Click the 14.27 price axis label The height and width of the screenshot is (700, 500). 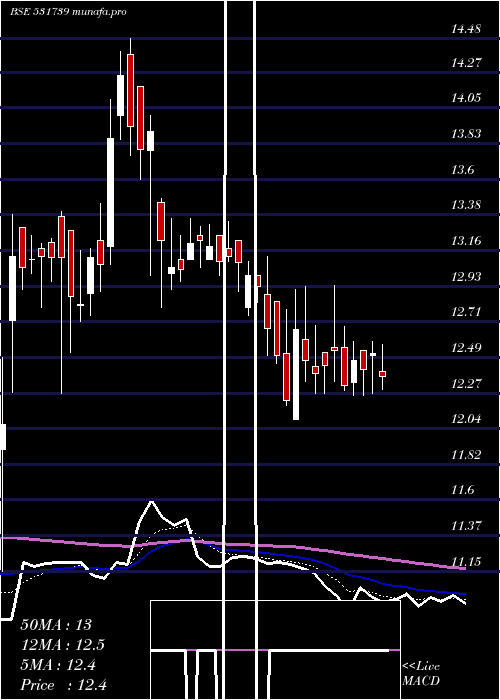(x=466, y=63)
